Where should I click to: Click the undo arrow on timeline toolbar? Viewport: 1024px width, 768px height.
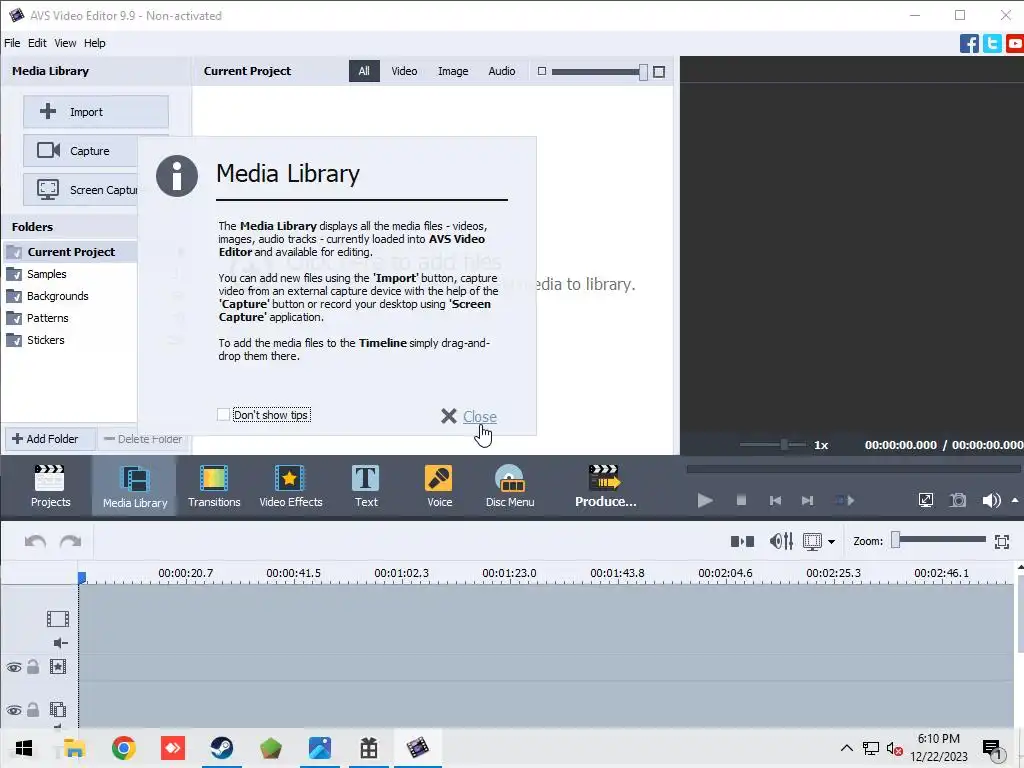point(35,541)
